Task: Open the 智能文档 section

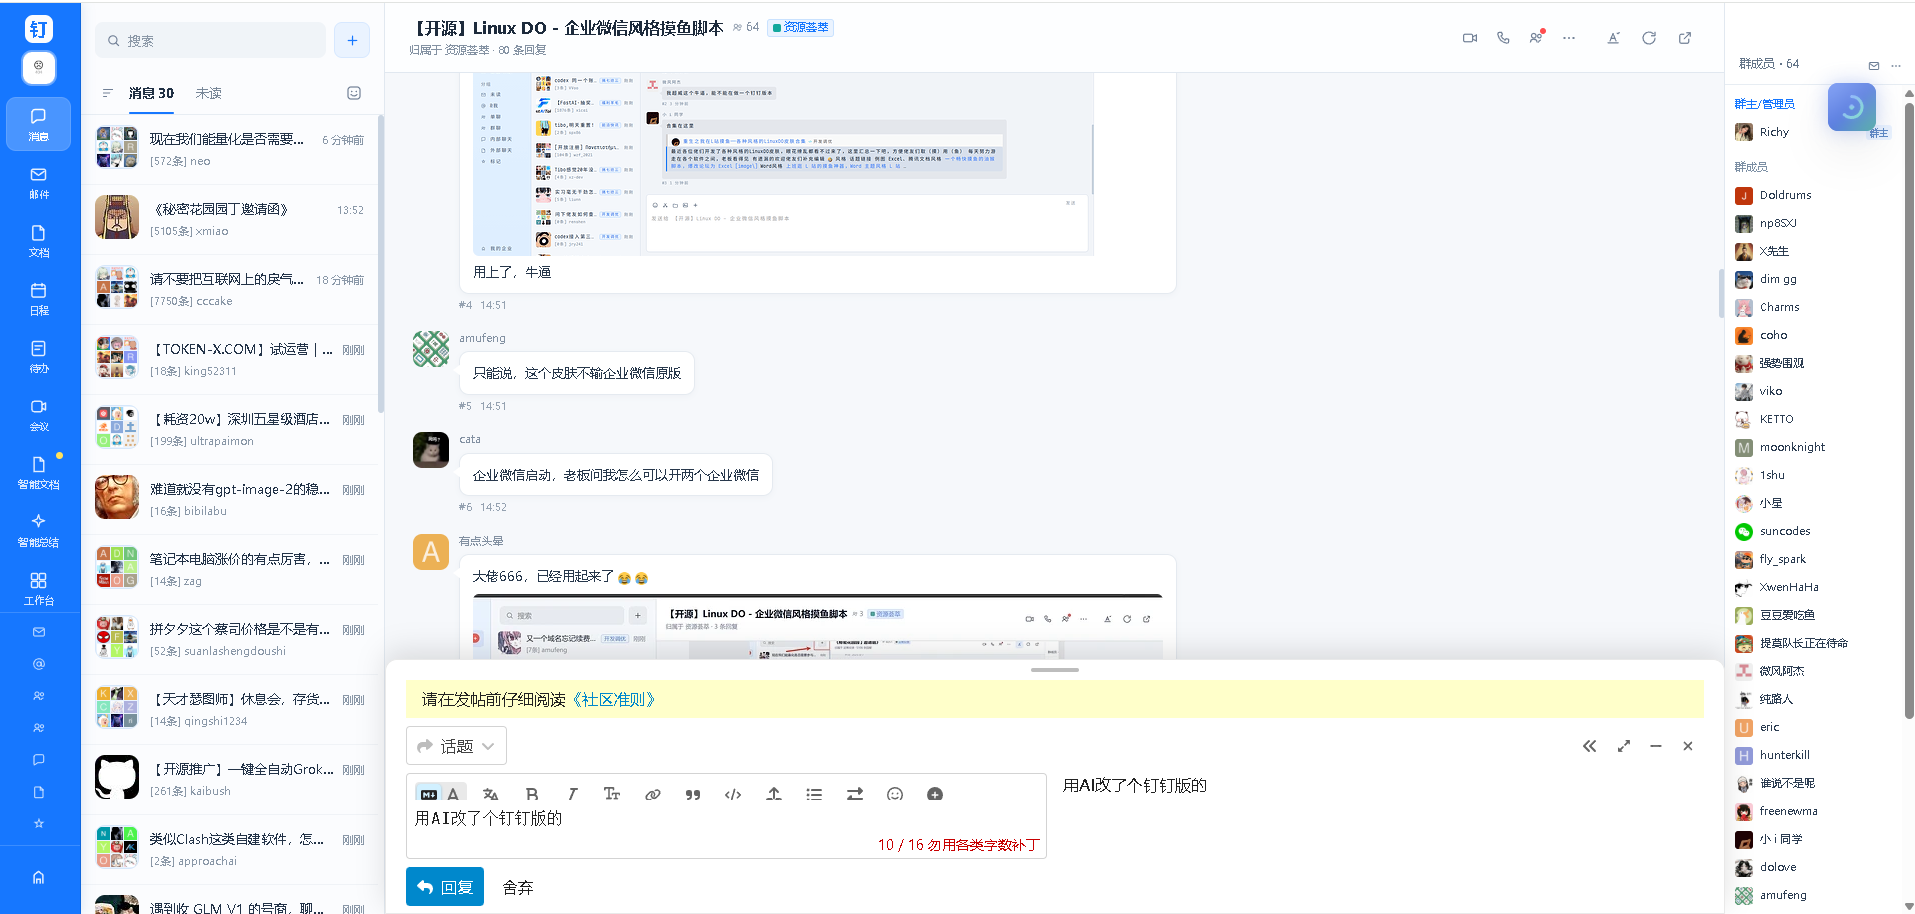Action: [x=38, y=472]
